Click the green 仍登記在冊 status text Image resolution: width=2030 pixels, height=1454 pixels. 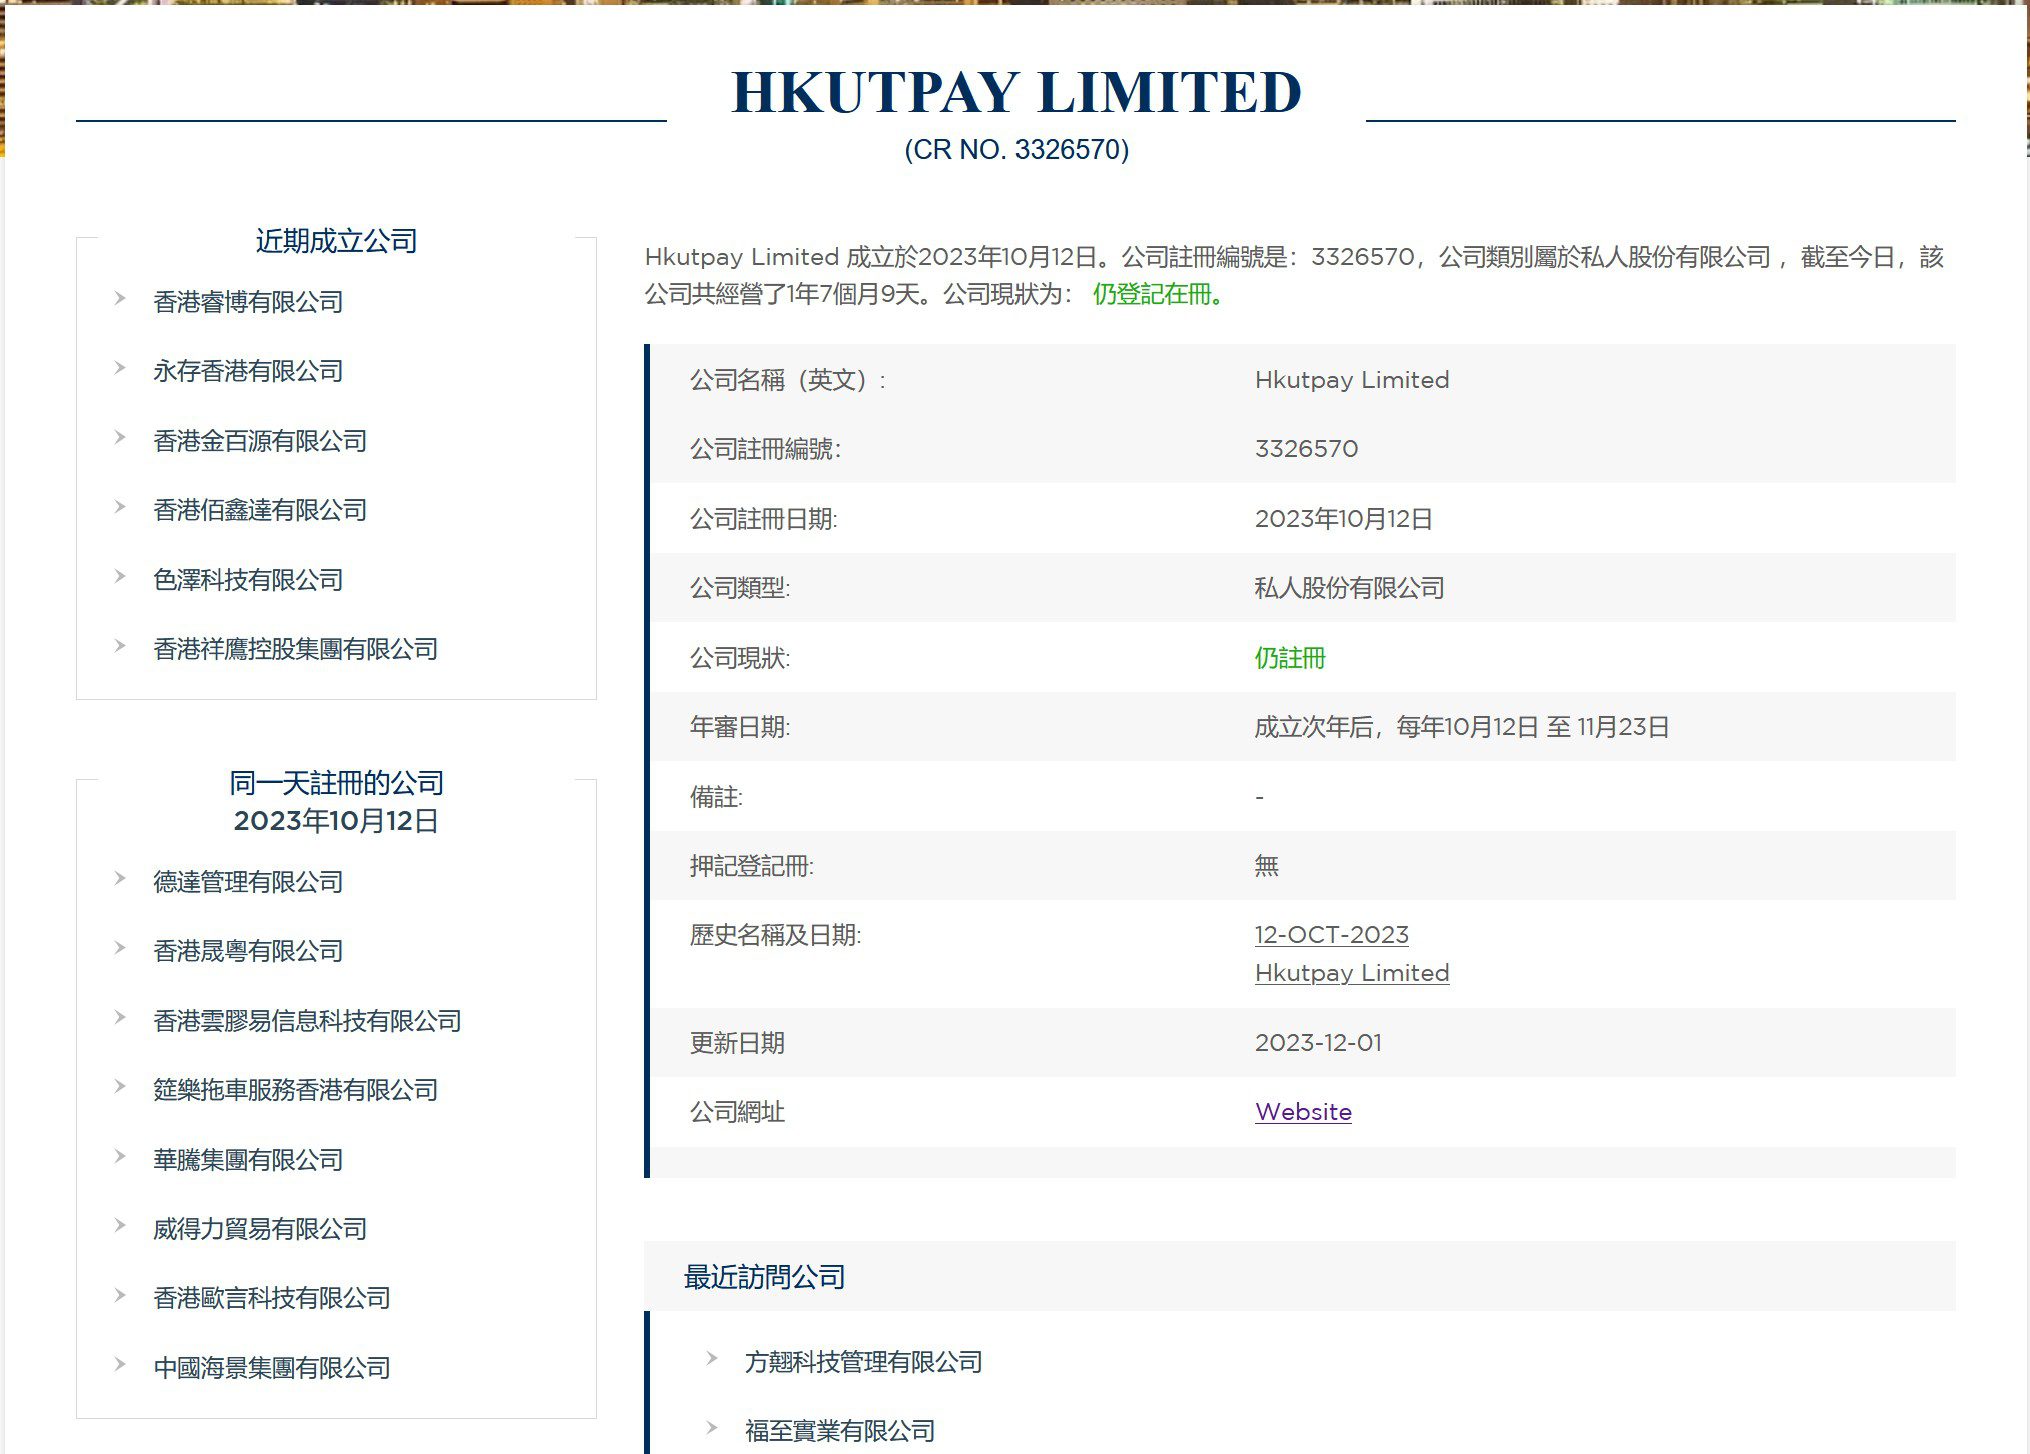(1157, 294)
